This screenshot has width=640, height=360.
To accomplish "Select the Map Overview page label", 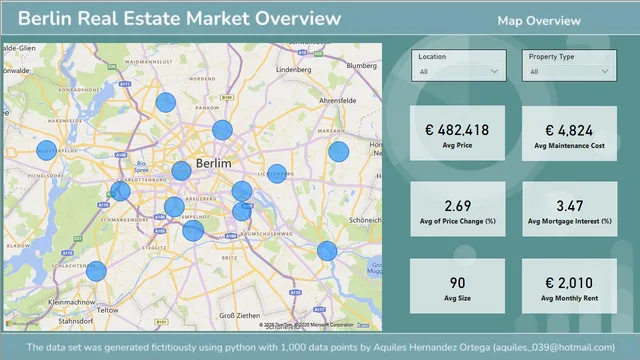I will point(539,21).
